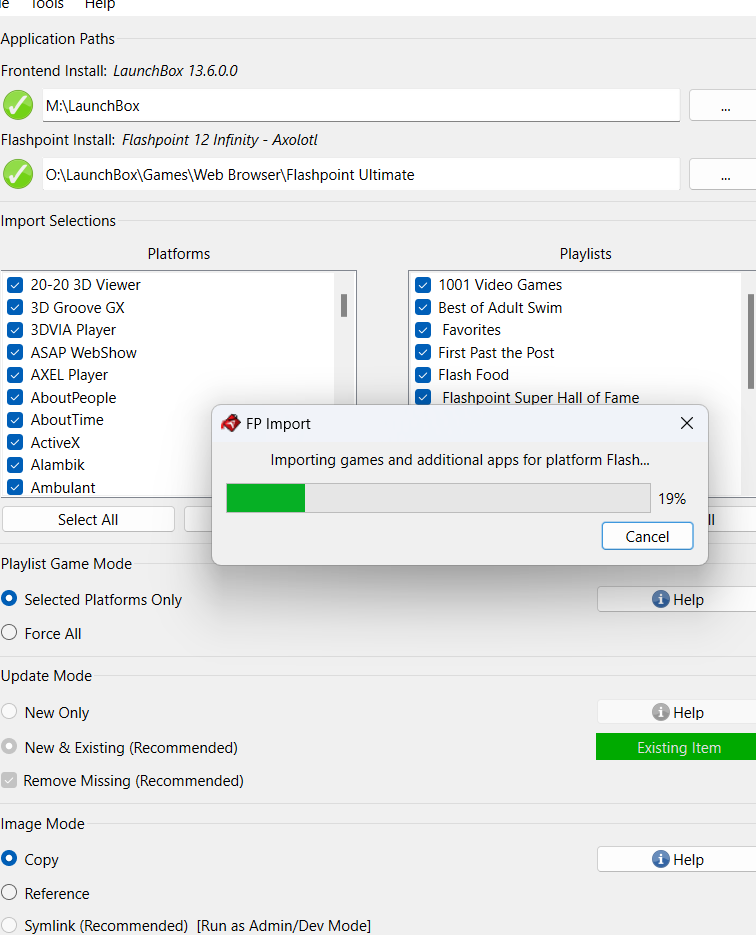This screenshot has height=935, width=756.
Task: Click the Platforms column heading
Action: coord(179,254)
